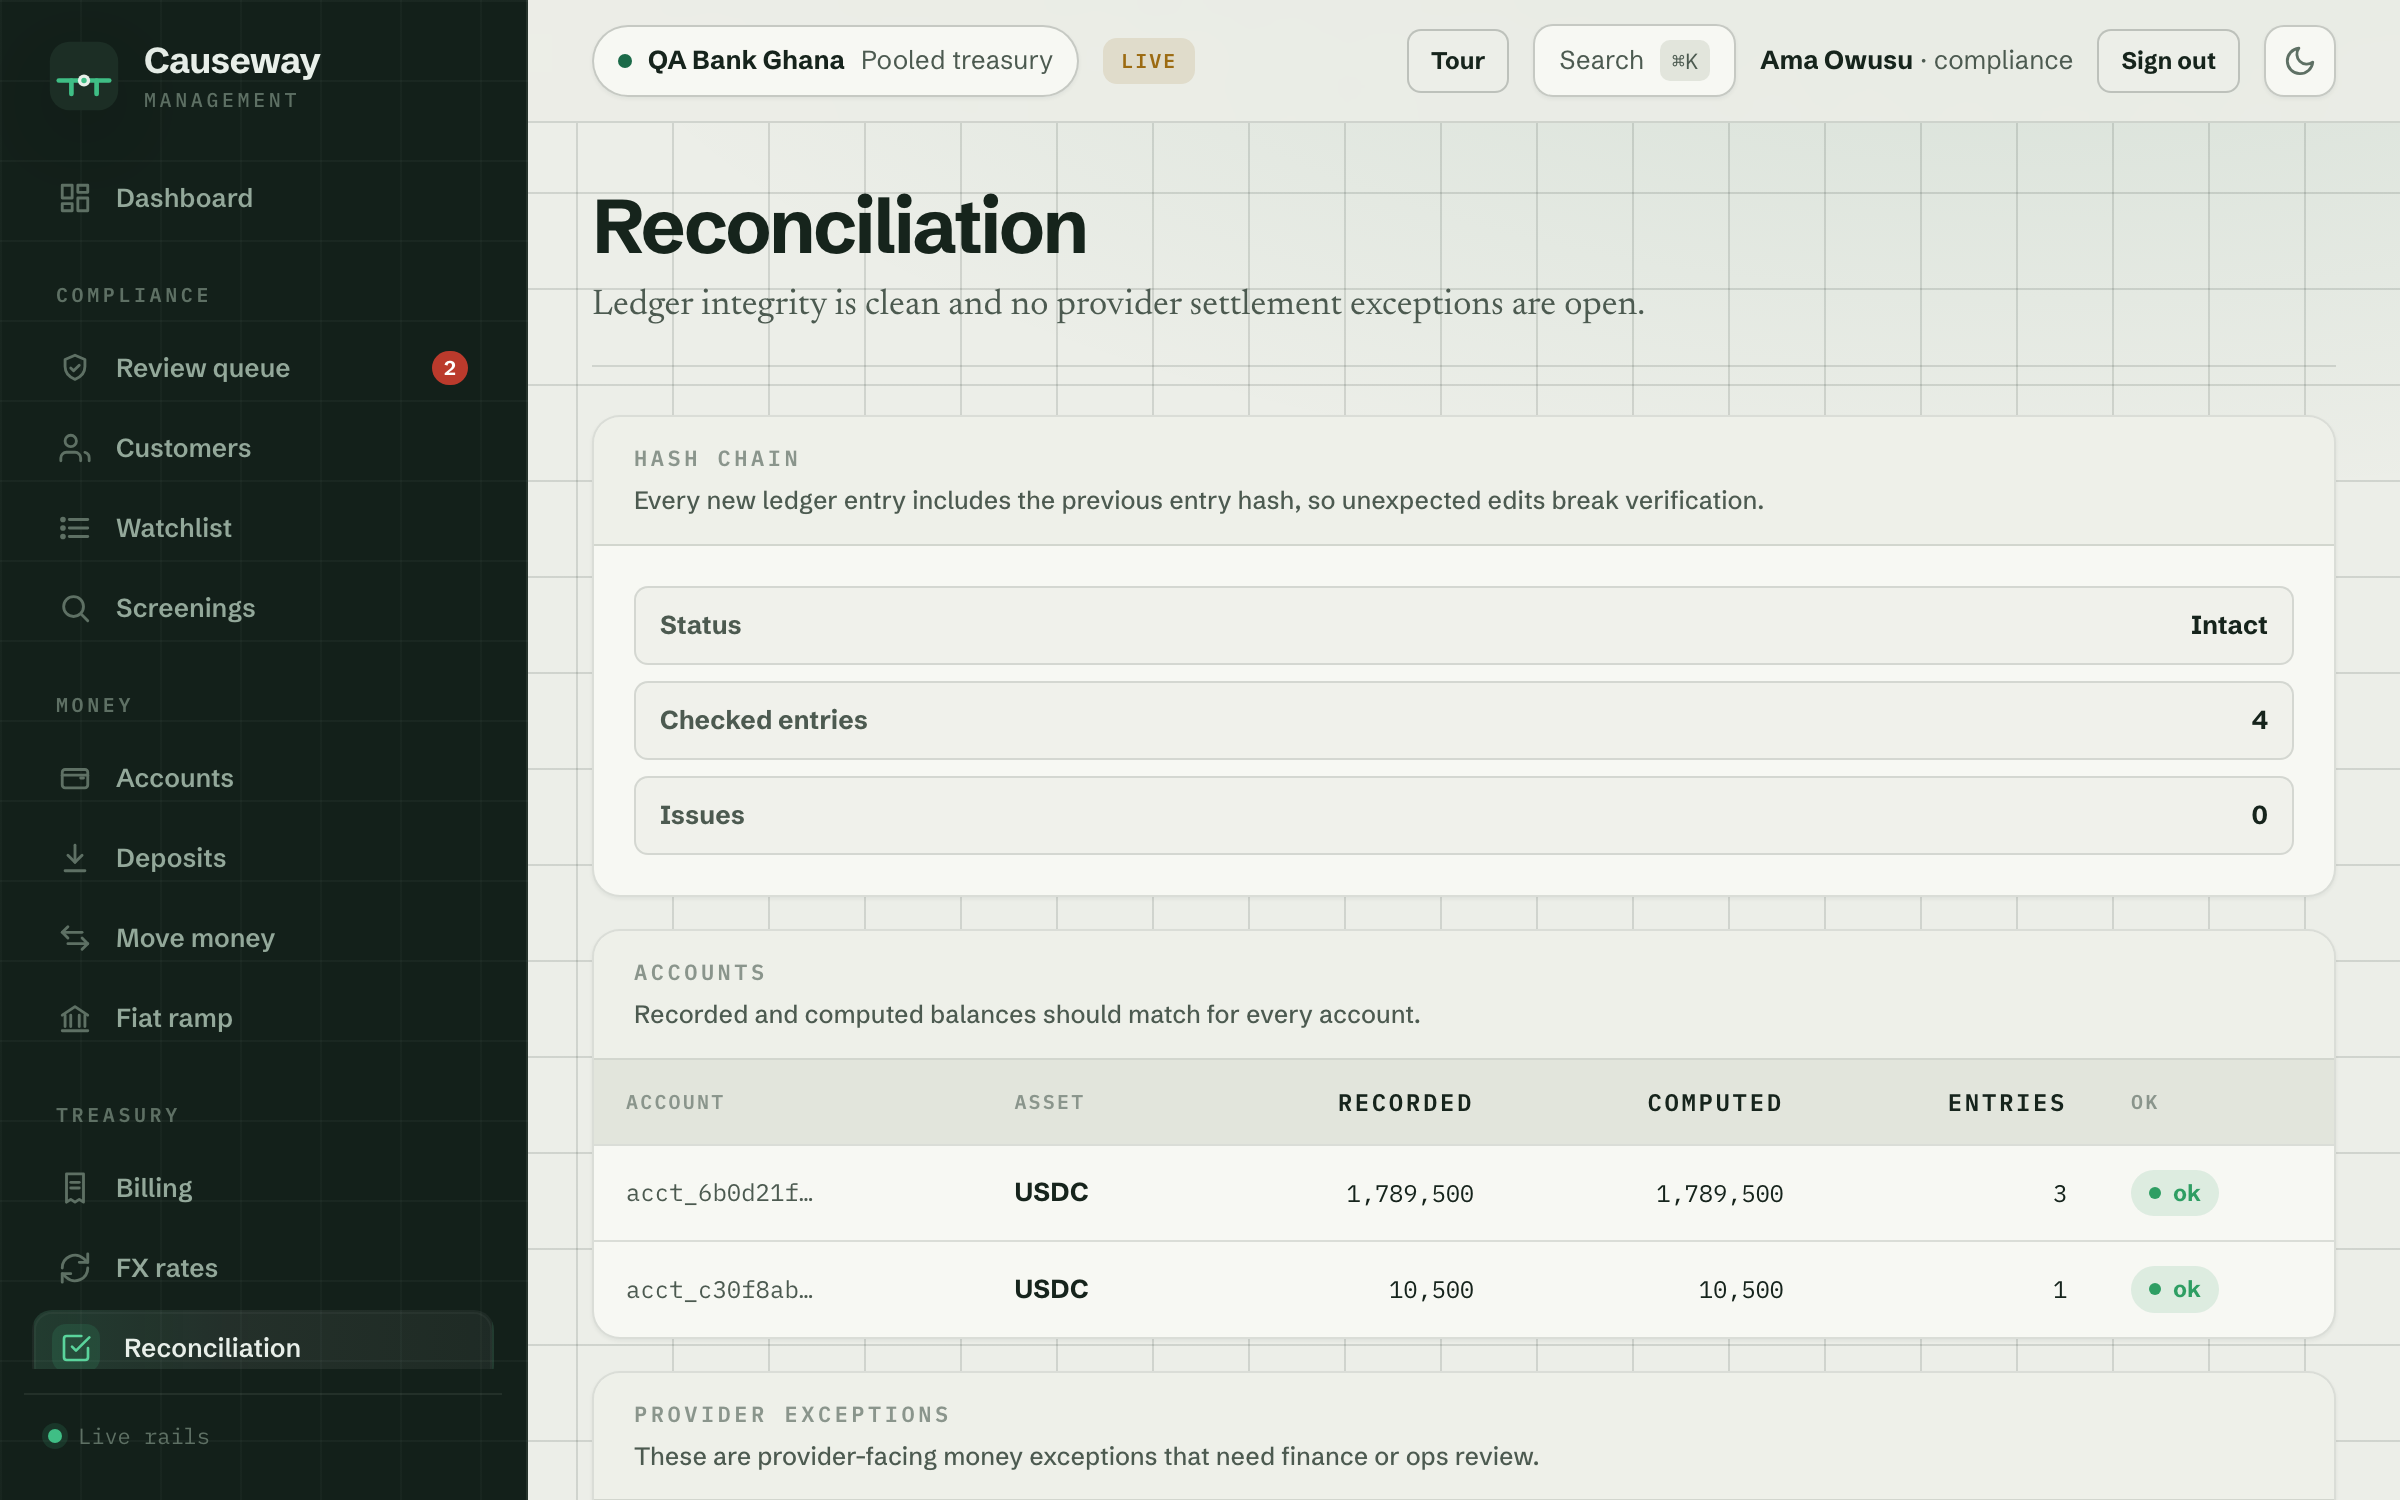Click the ok badge for acct_6b0d21f
The image size is (2400, 1500).
pos(2174,1193)
